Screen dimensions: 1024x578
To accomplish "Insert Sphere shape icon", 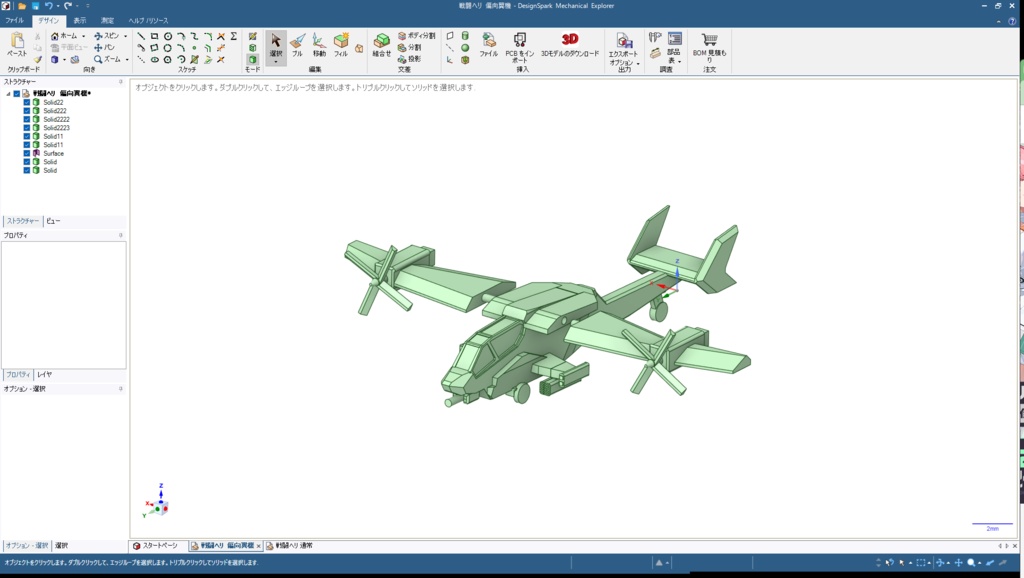I will (x=465, y=48).
